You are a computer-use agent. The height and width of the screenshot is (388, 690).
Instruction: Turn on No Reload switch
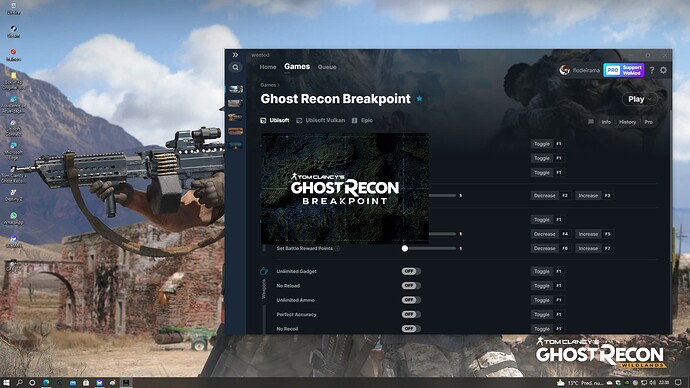[411, 286]
